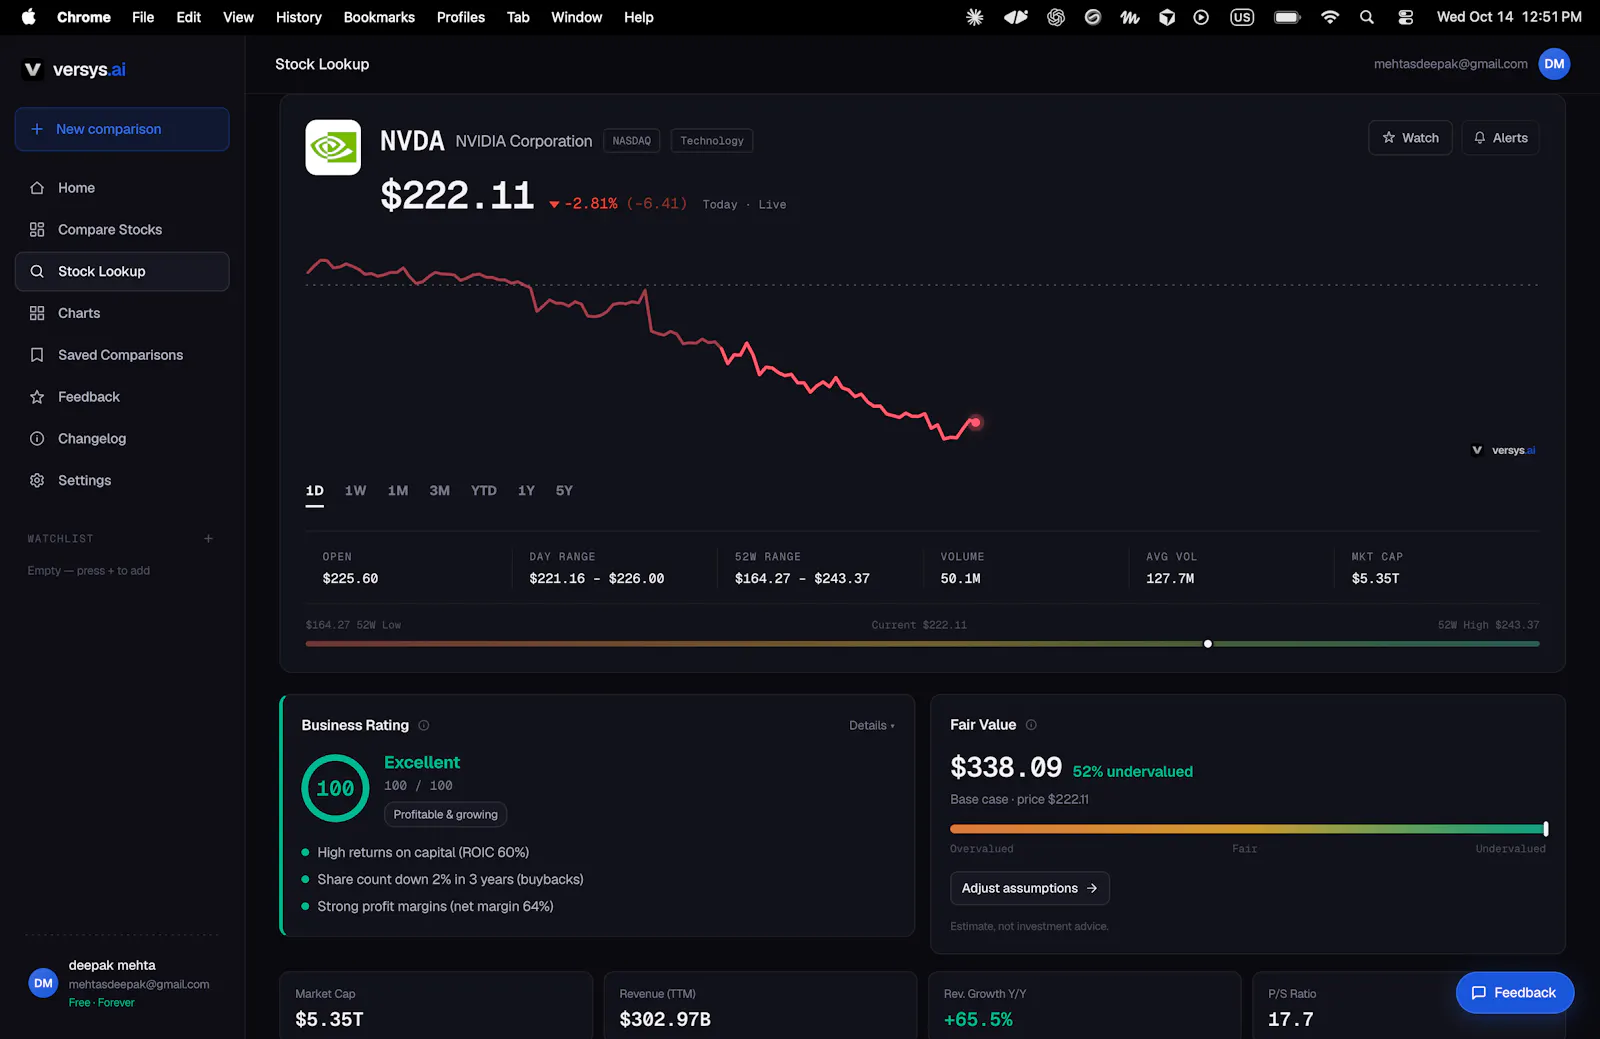Click the deepak mehta account in sidebar footer
1600x1039 pixels.
click(x=122, y=984)
